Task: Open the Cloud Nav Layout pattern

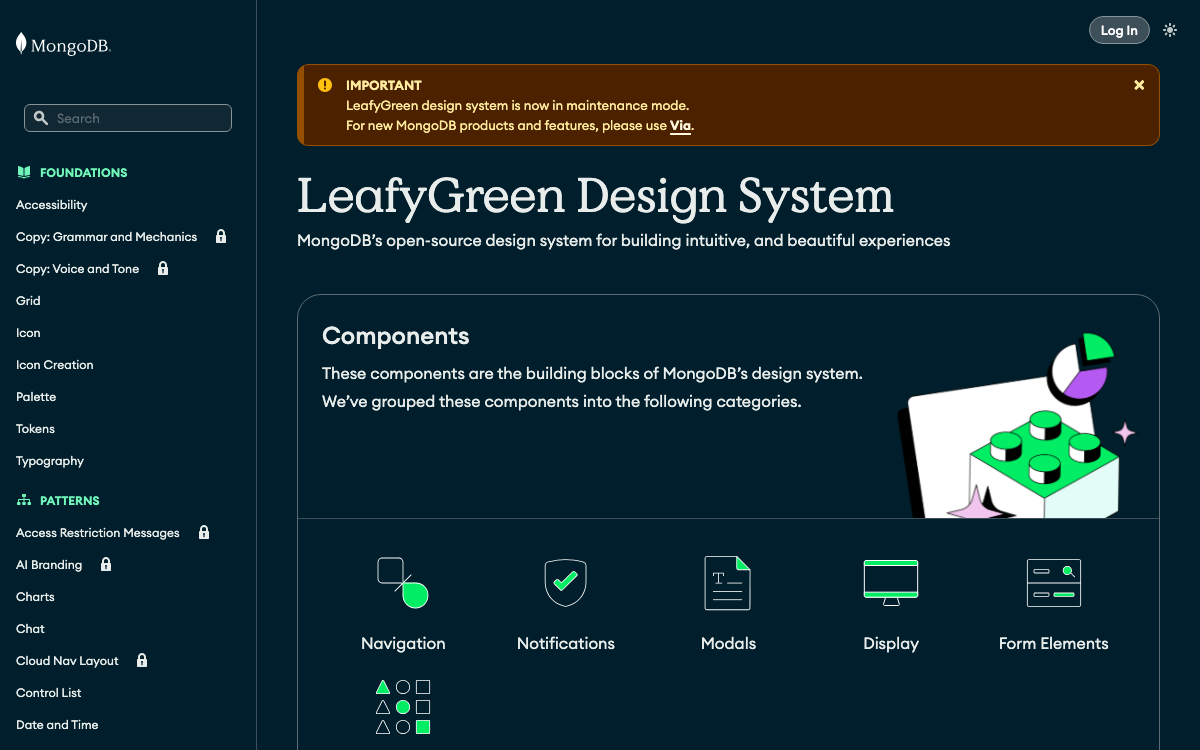Action: point(67,661)
